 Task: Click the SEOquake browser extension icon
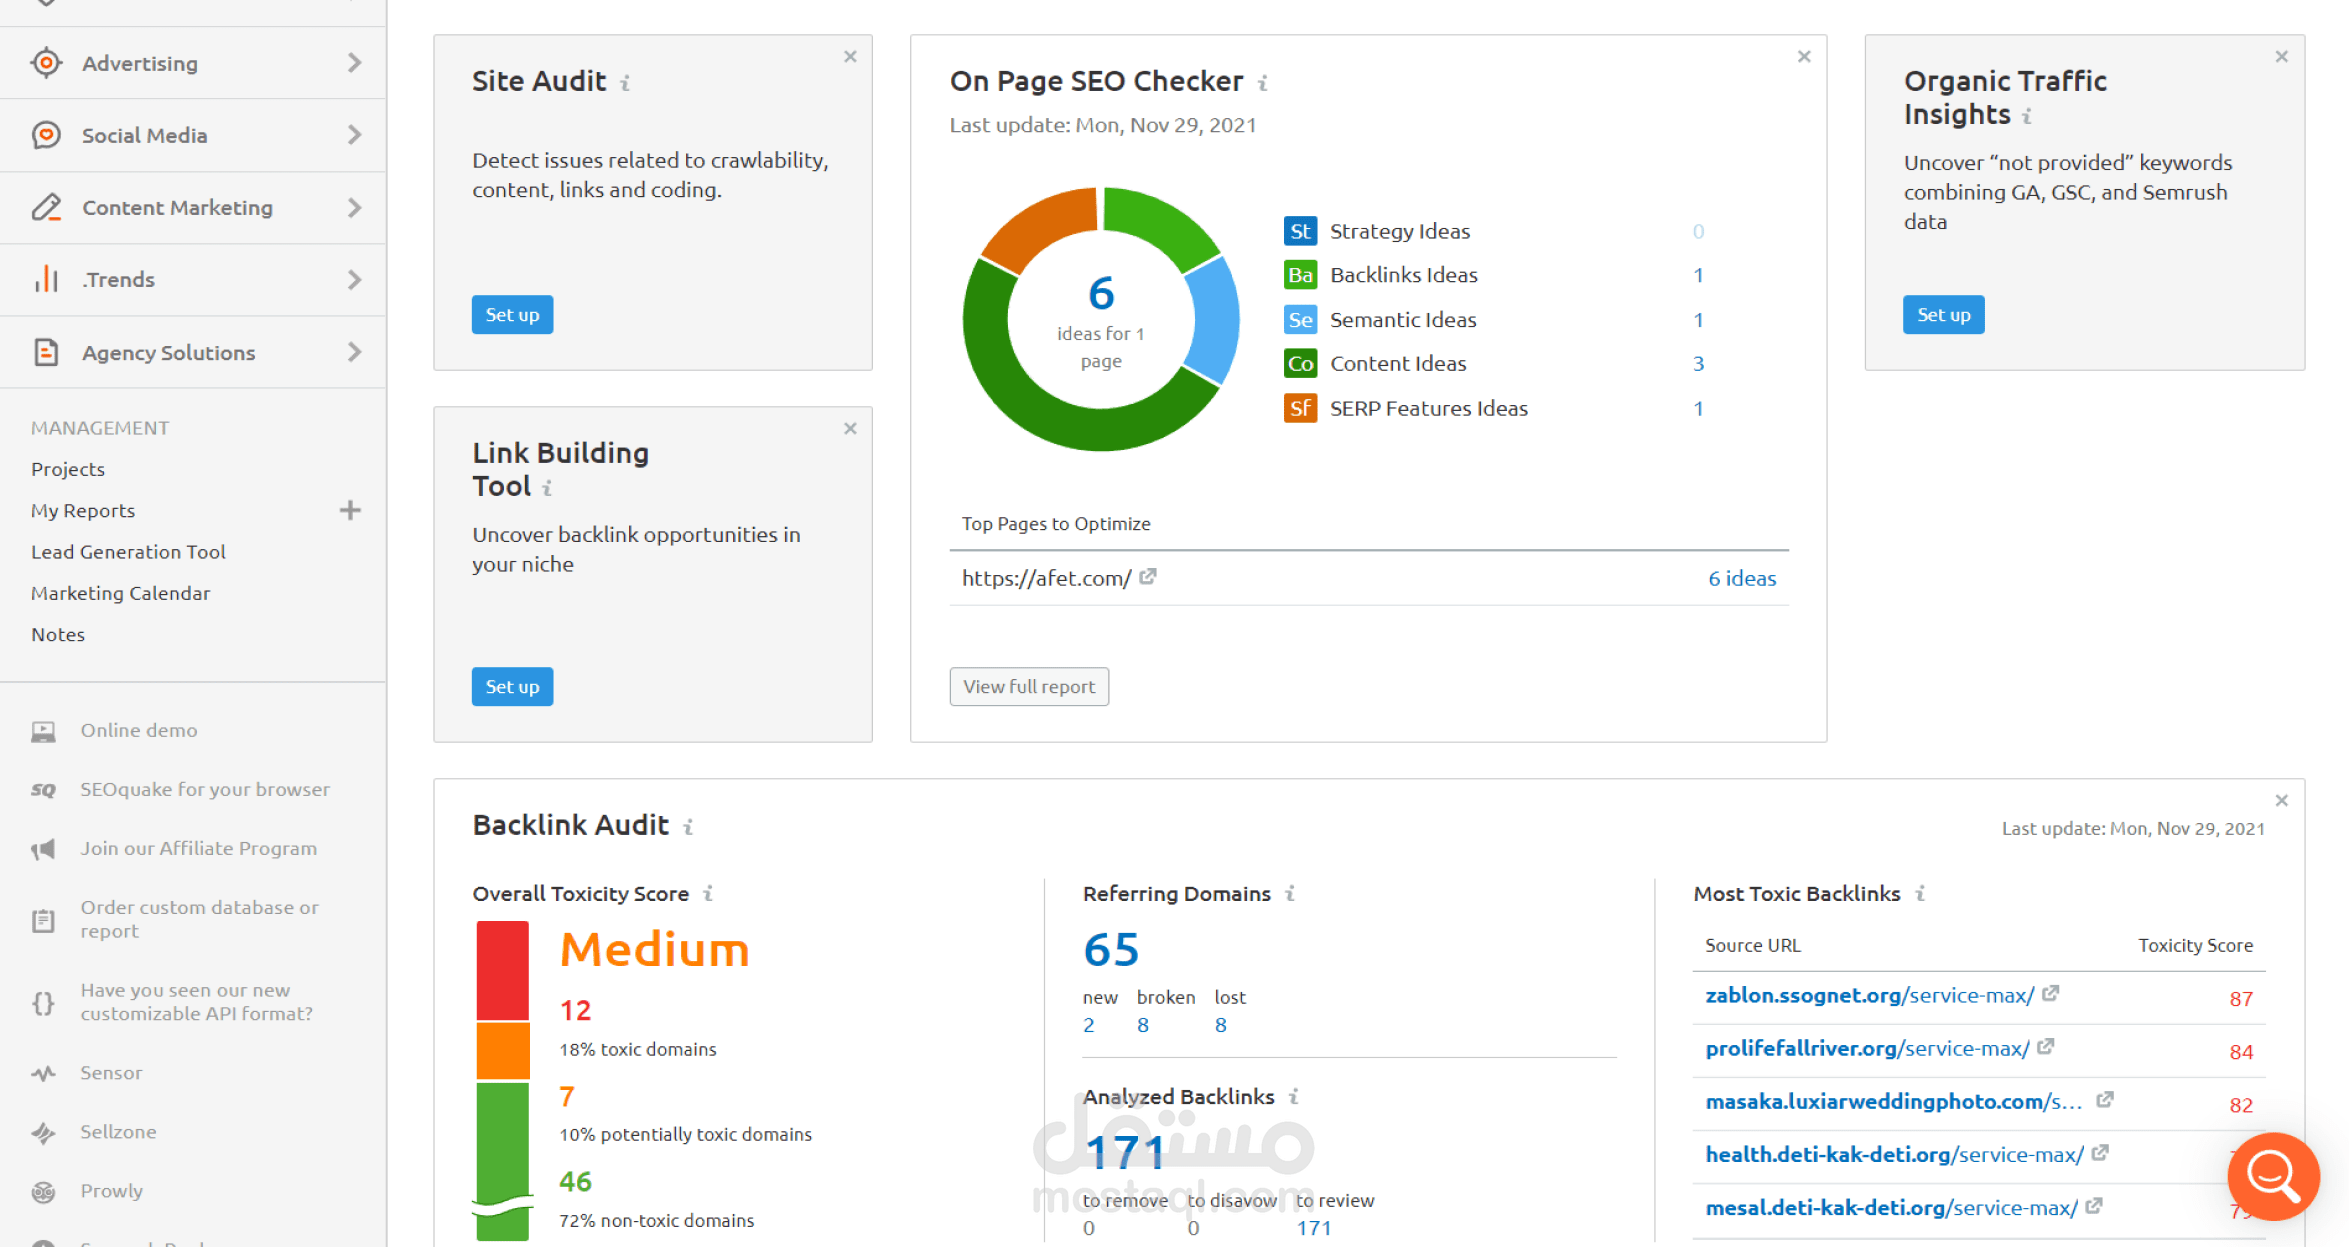(43, 790)
